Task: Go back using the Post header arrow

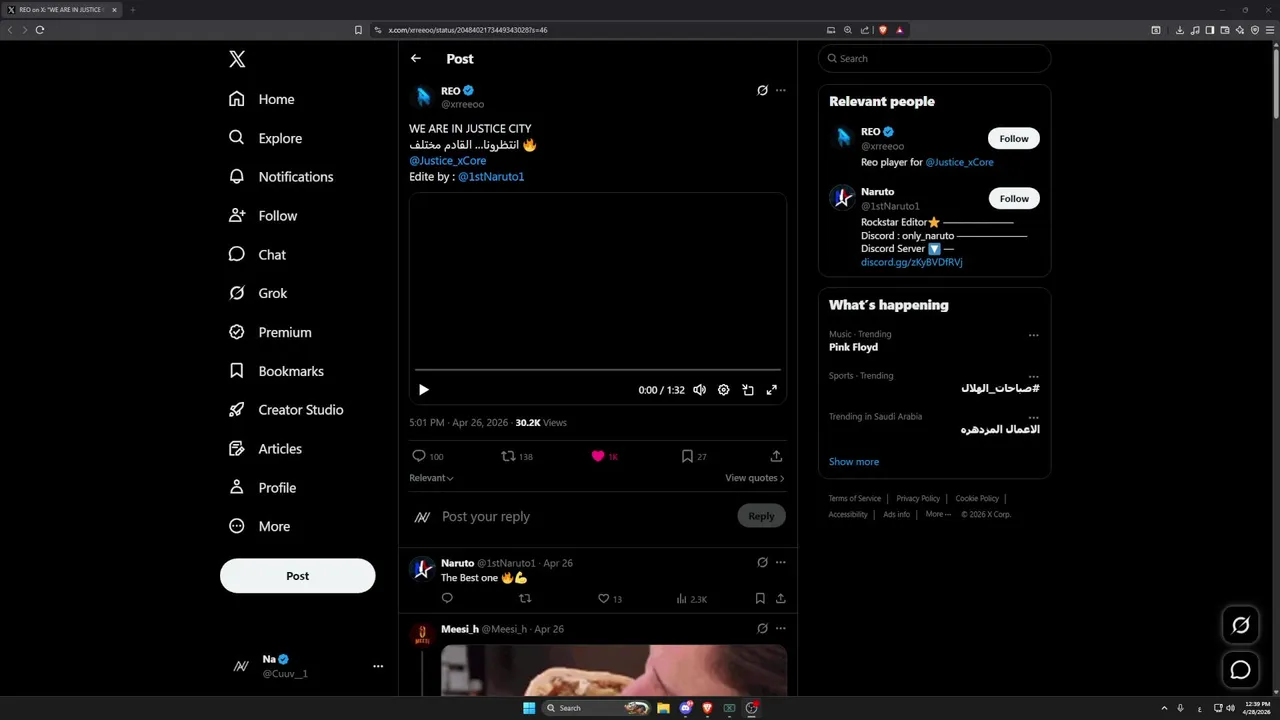Action: tap(416, 59)
